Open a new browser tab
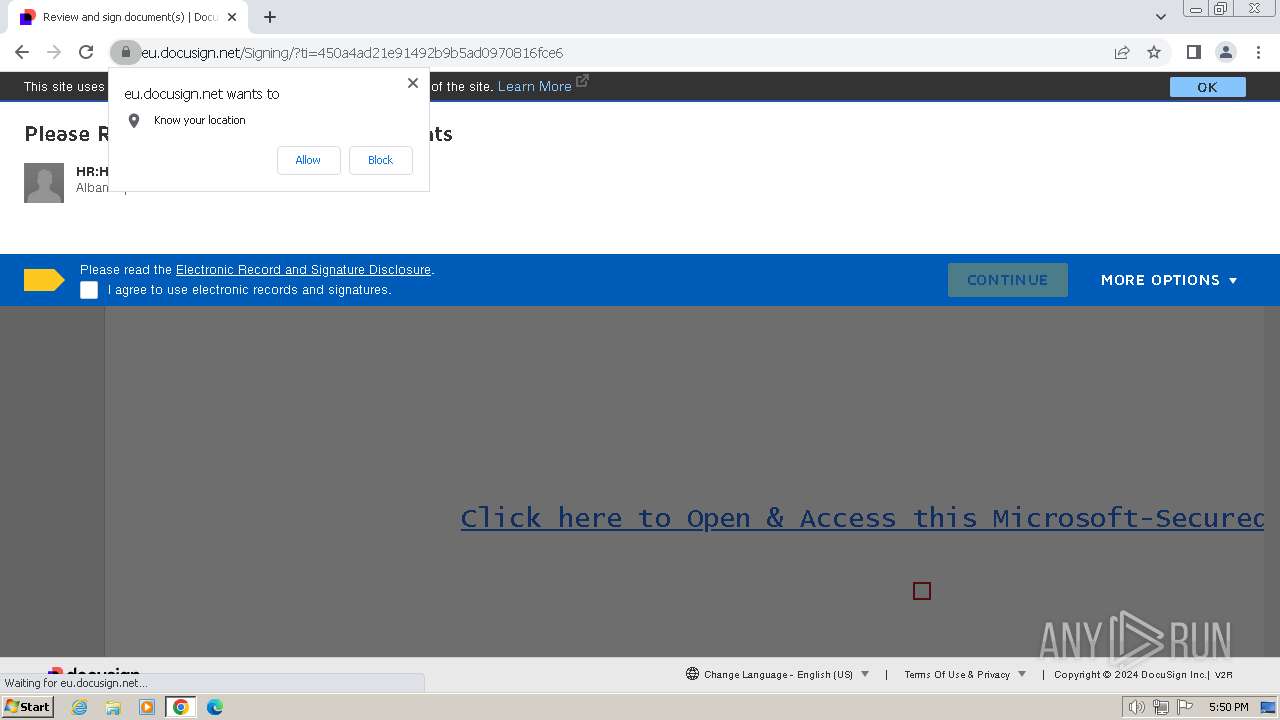The width and height of the screenshot is (1280, 720). click(x=270, y=17)
